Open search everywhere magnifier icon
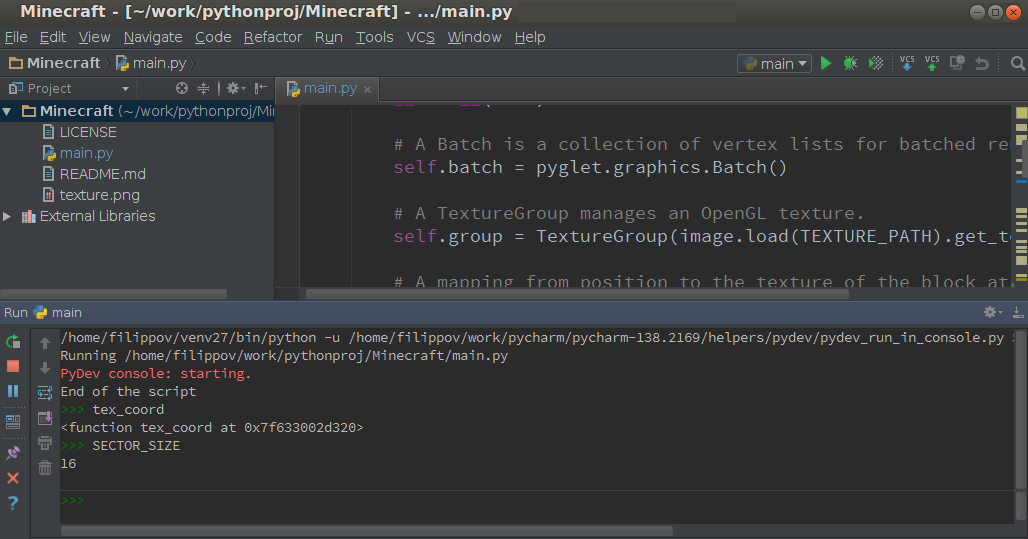 coord(1017,63)
